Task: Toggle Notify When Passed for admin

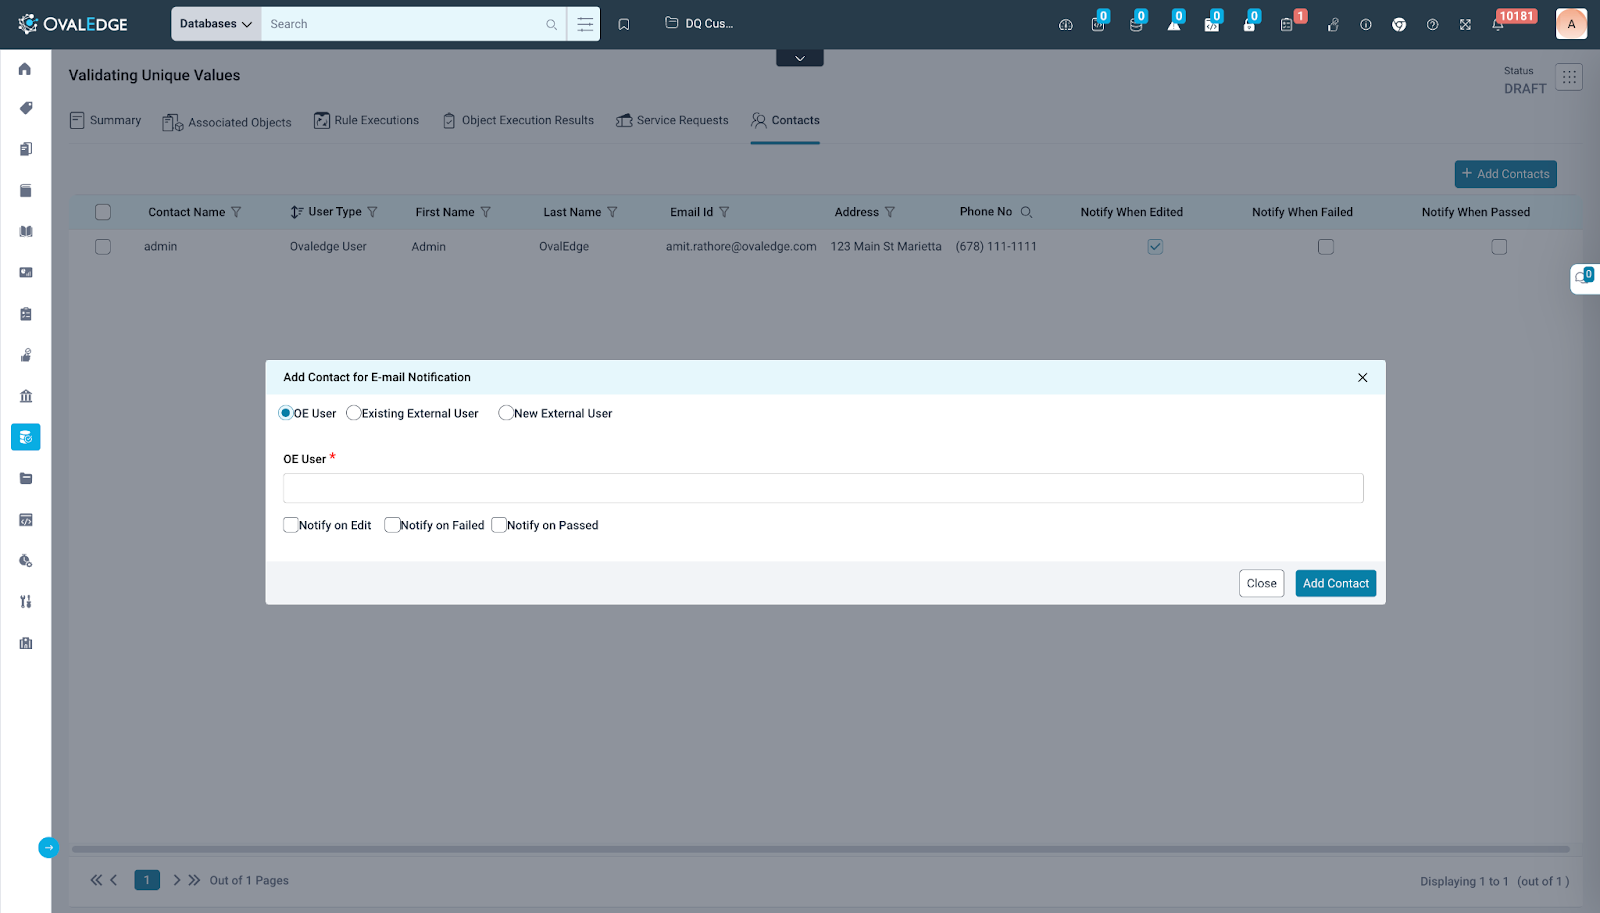Action: pyautogui.click(x=1499, y=247)
